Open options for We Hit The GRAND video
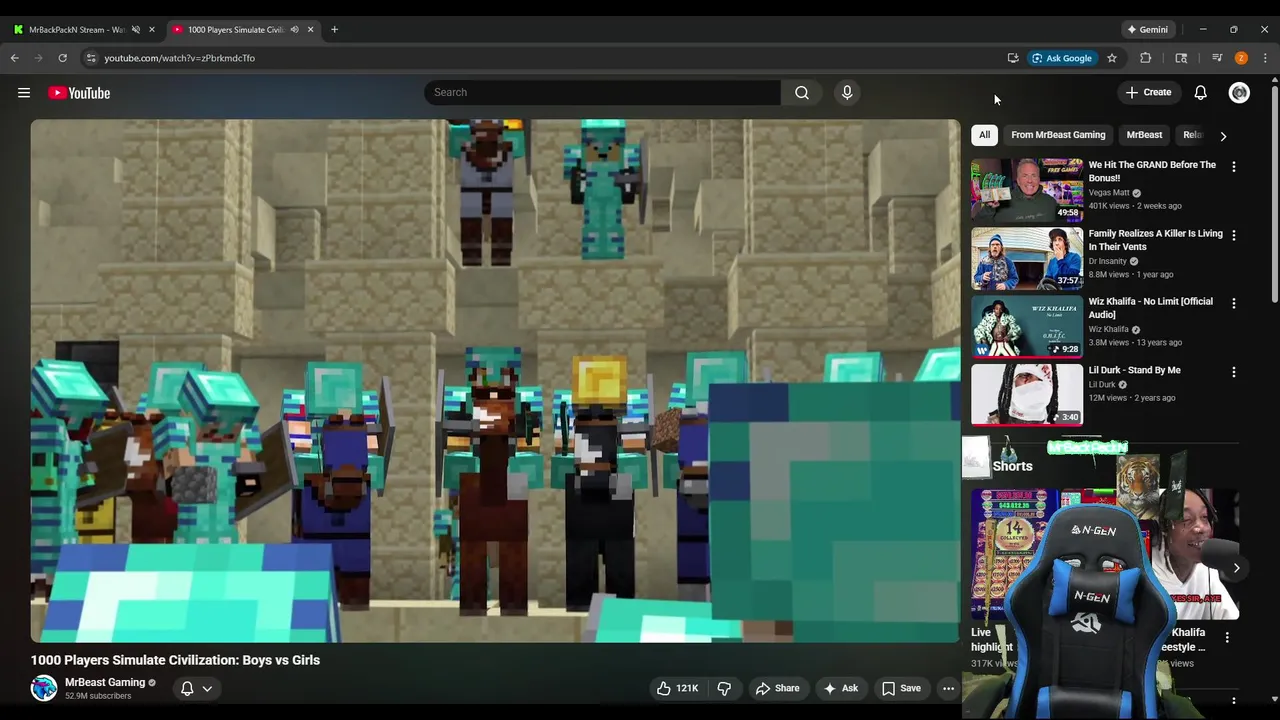Screen dimensions: 1280x720 click(x=1233, y=167)
